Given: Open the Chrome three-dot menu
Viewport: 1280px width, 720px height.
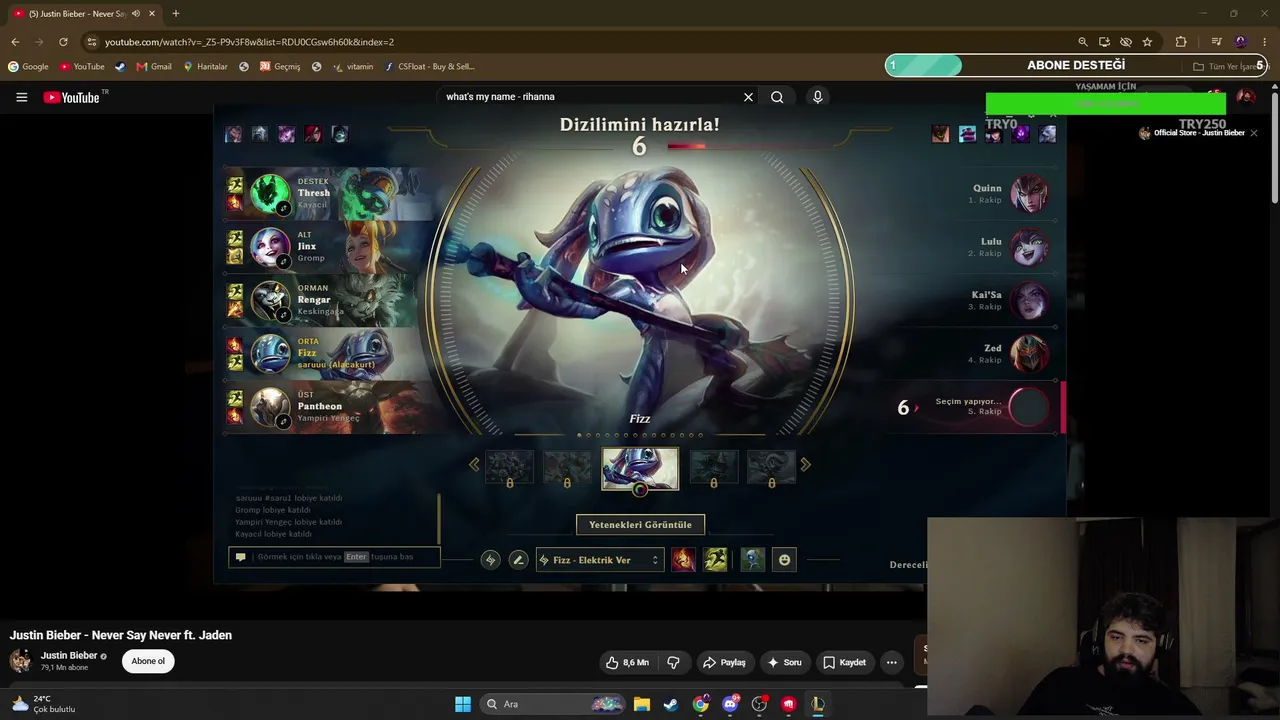Looking at the screenshot, I should pos(1263,42).
